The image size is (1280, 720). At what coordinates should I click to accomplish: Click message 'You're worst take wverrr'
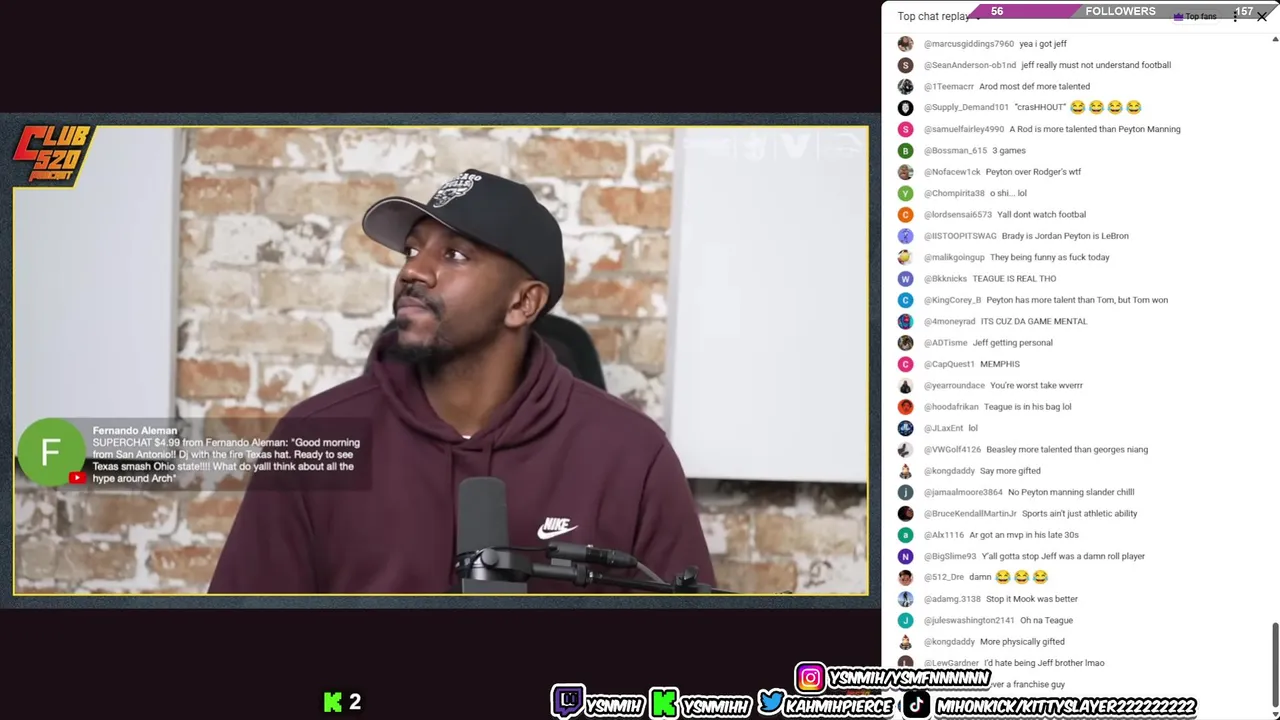pos(1036,386)
